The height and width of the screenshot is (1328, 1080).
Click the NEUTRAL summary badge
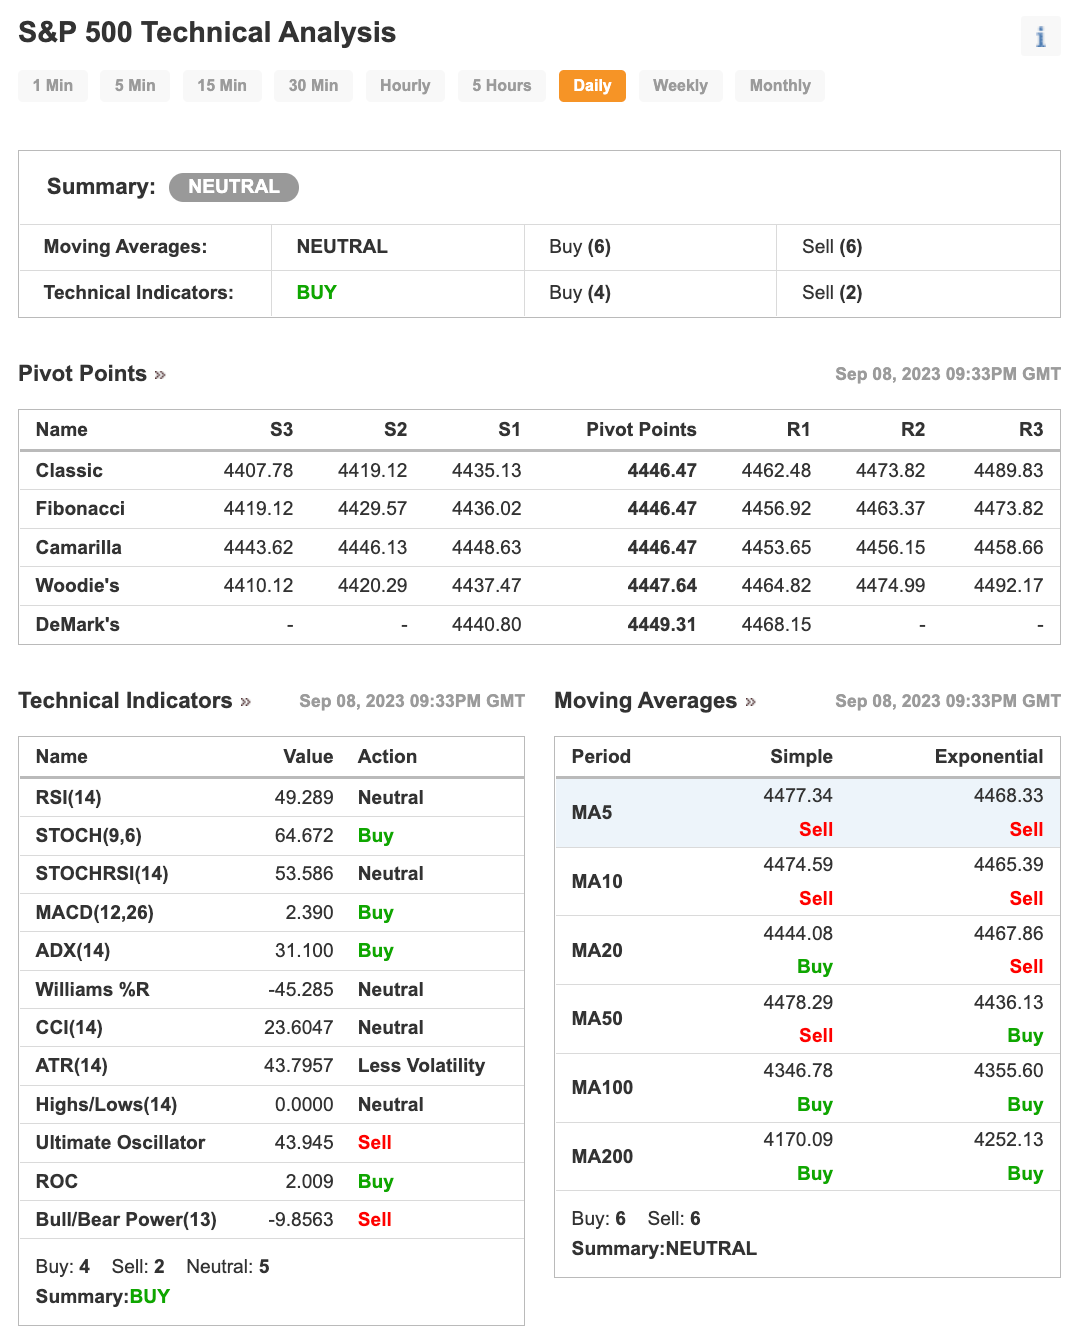coord(234,187)
